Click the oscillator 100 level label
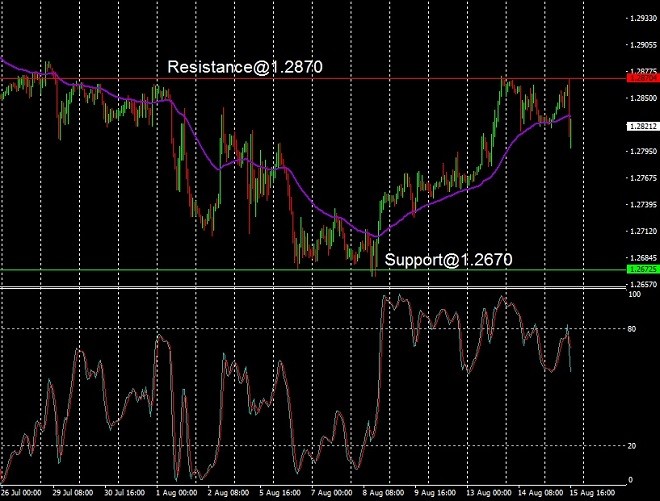 tap(634, 294)
